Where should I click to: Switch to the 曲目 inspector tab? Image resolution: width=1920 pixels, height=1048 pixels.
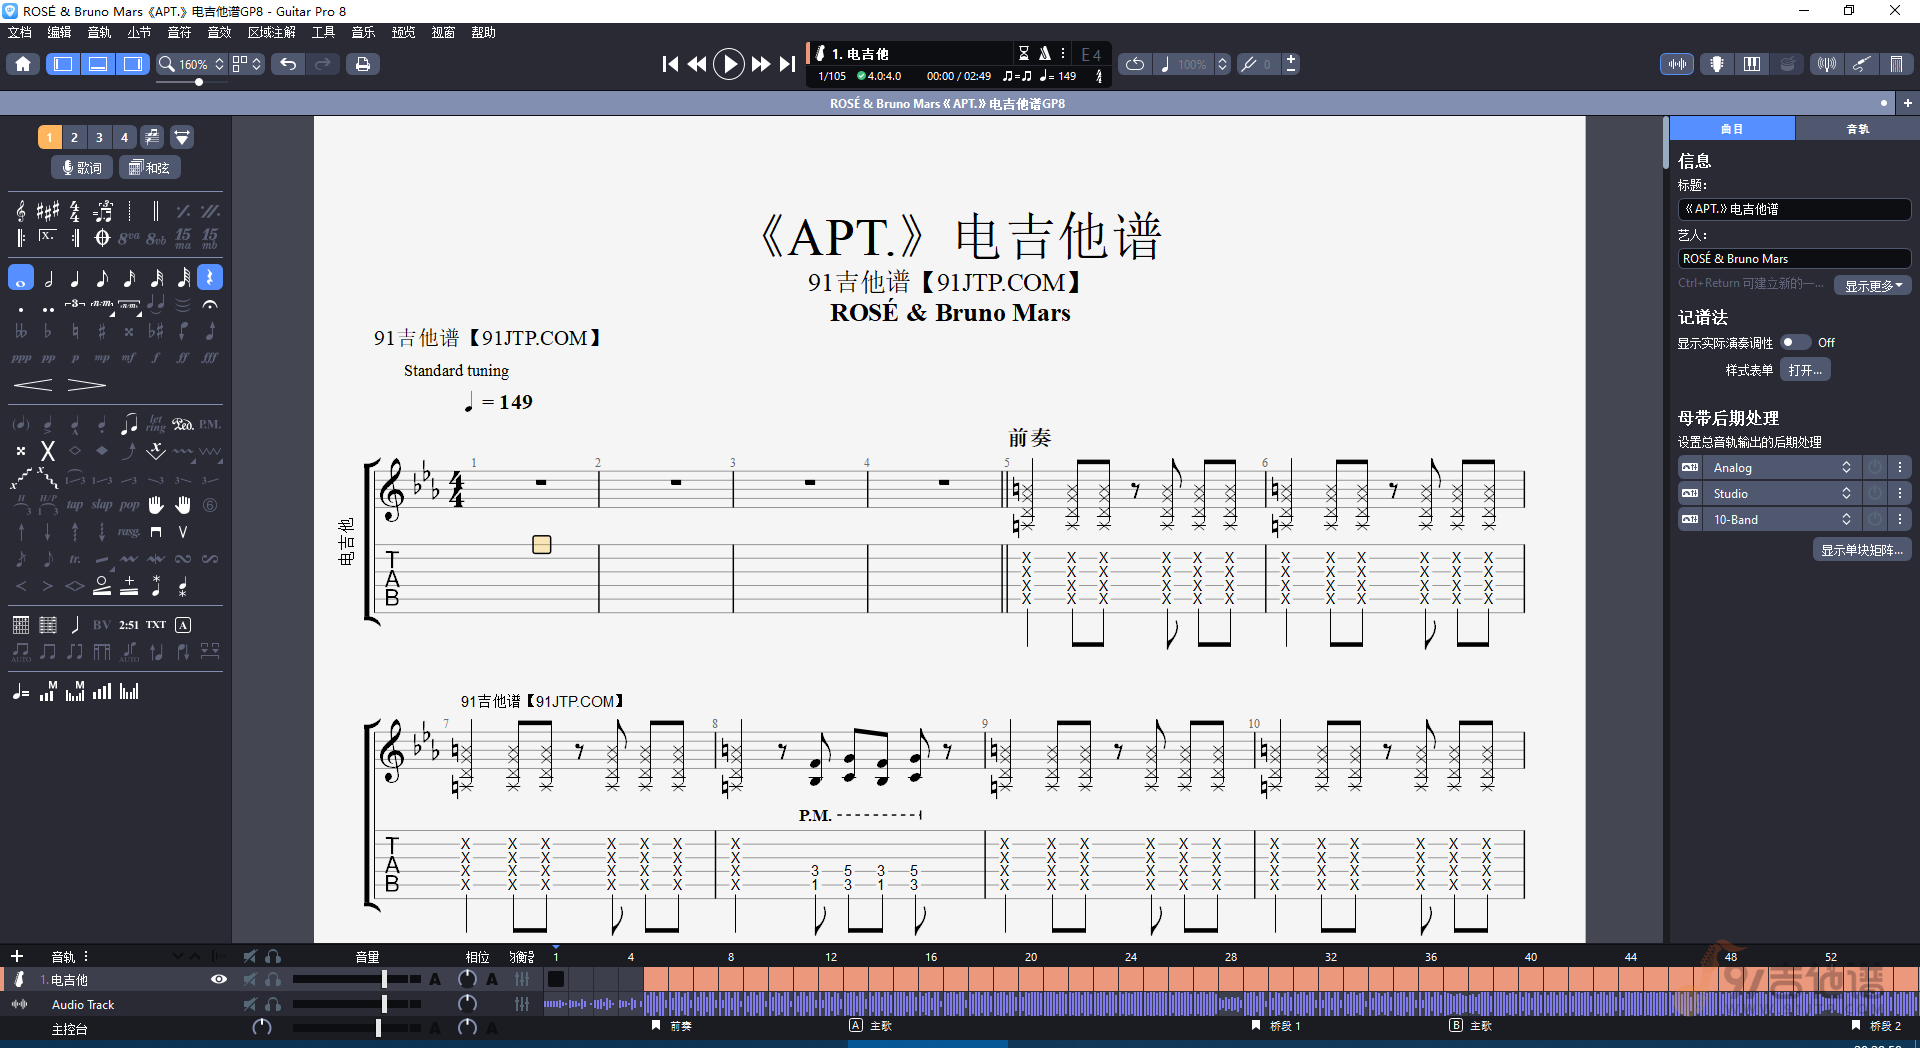1732,129
